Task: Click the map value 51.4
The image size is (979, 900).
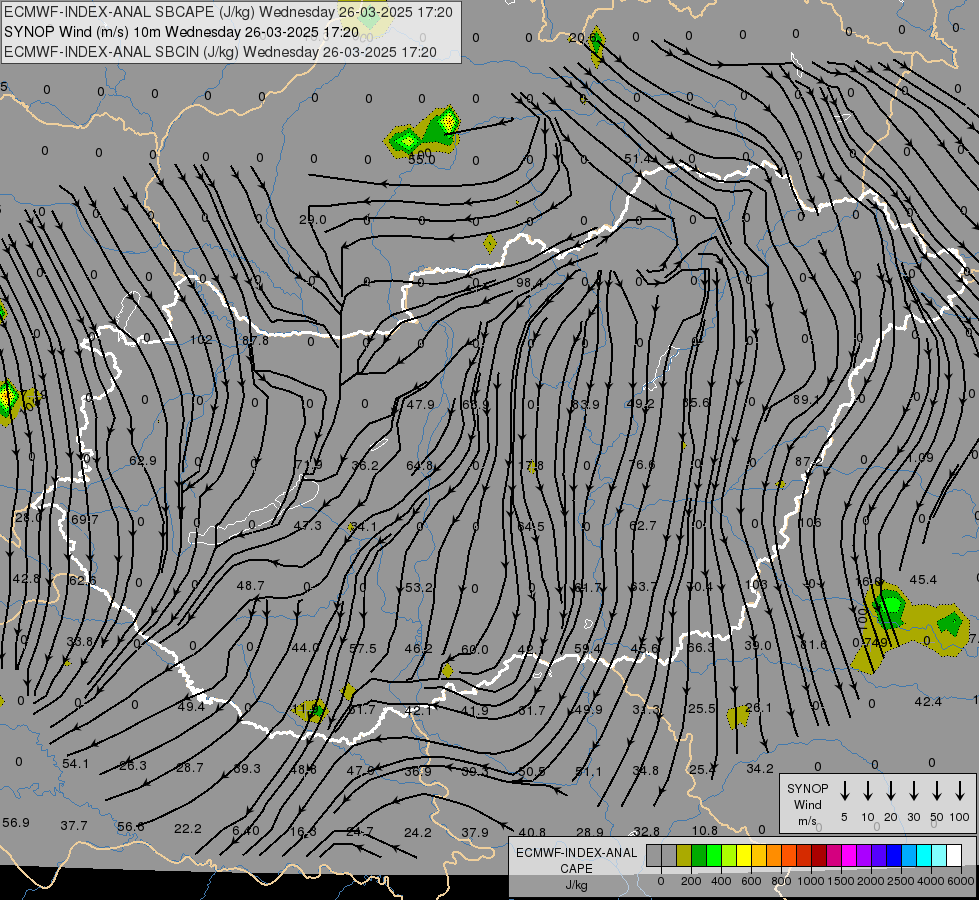Action: [x=638, y=159]
